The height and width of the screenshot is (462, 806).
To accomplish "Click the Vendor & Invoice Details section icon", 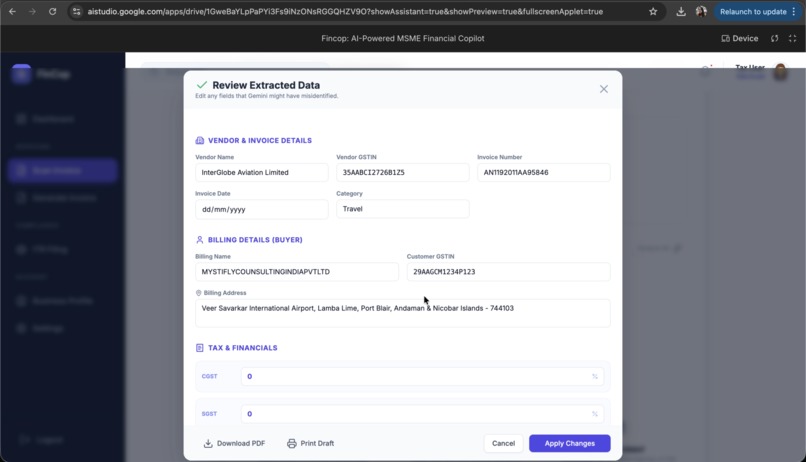I will tap(199, 140).
